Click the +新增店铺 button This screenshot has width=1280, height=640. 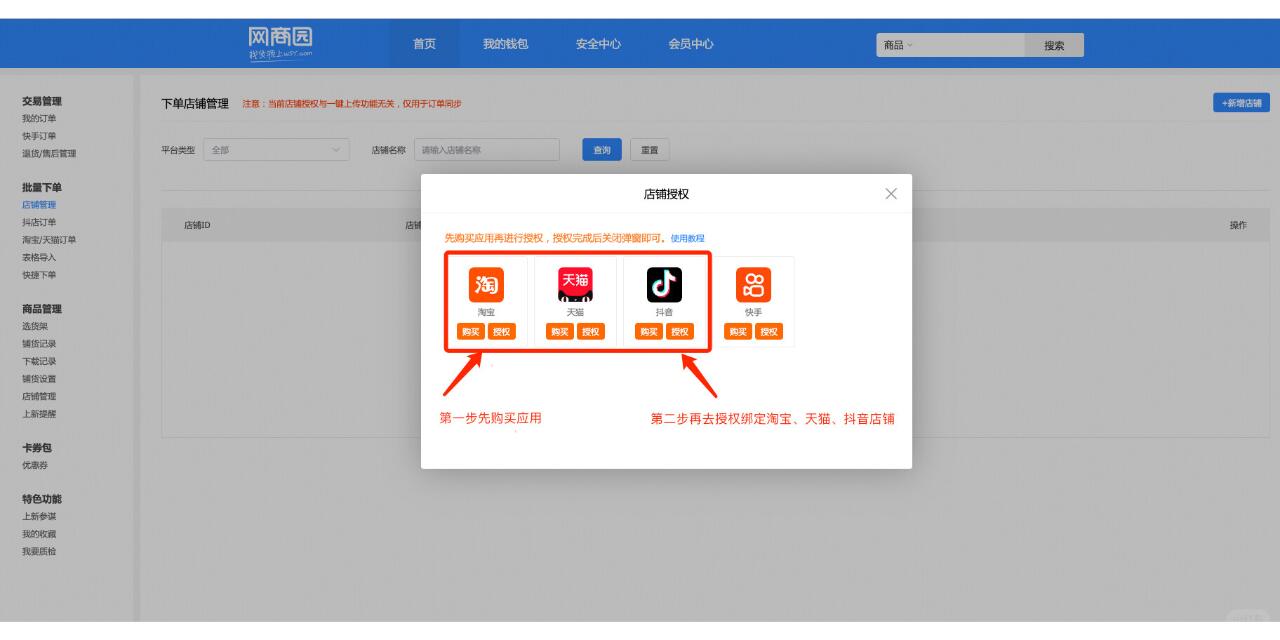point(1241,103)
